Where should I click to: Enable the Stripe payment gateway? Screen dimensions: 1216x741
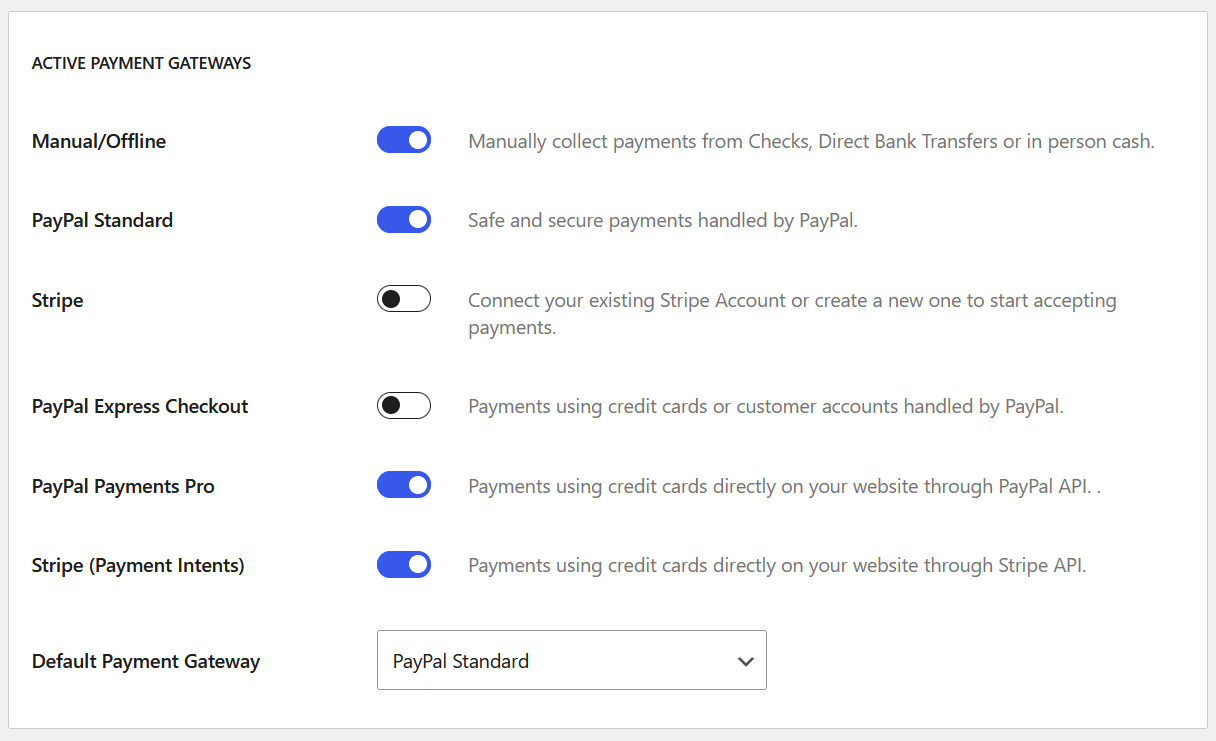pyautogui.click(x=403, y=298)
